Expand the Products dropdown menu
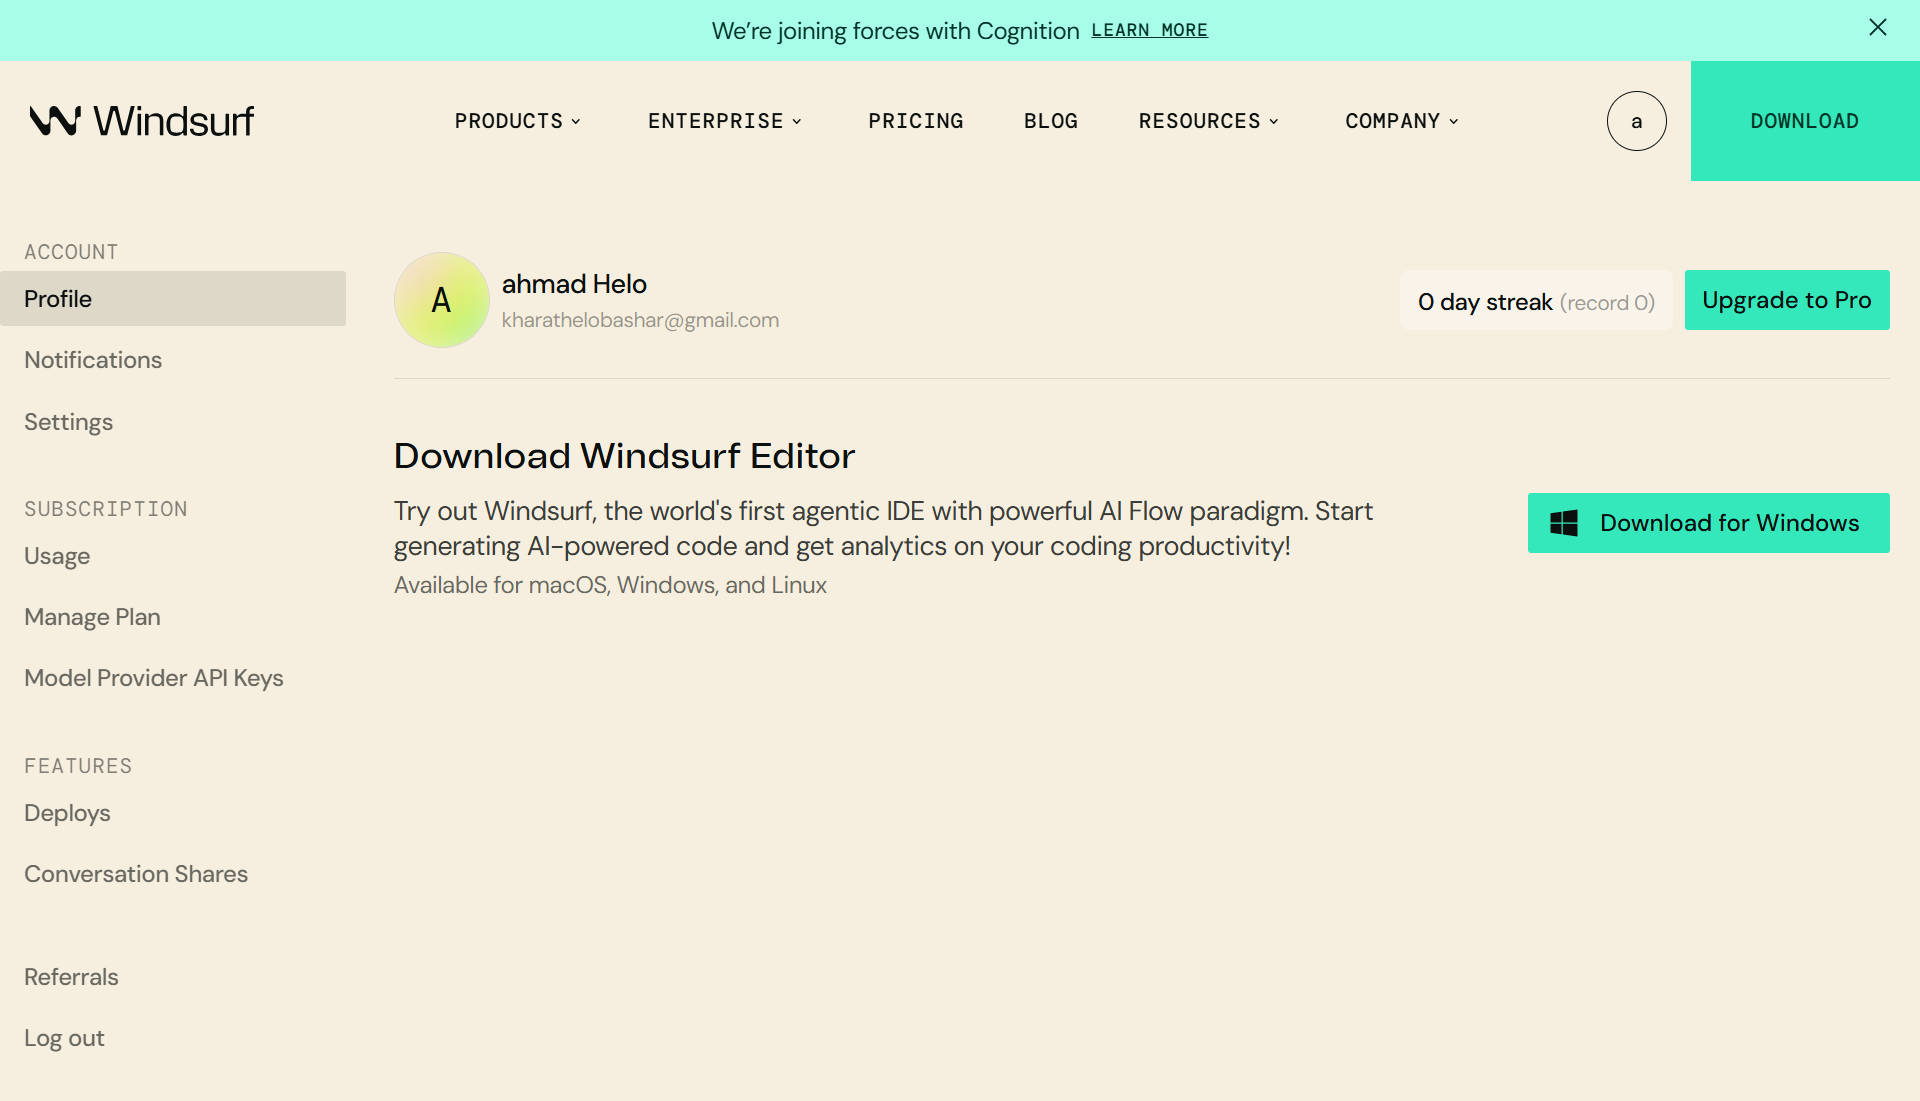This screenshot has height=1101, width=1920. 518,121
